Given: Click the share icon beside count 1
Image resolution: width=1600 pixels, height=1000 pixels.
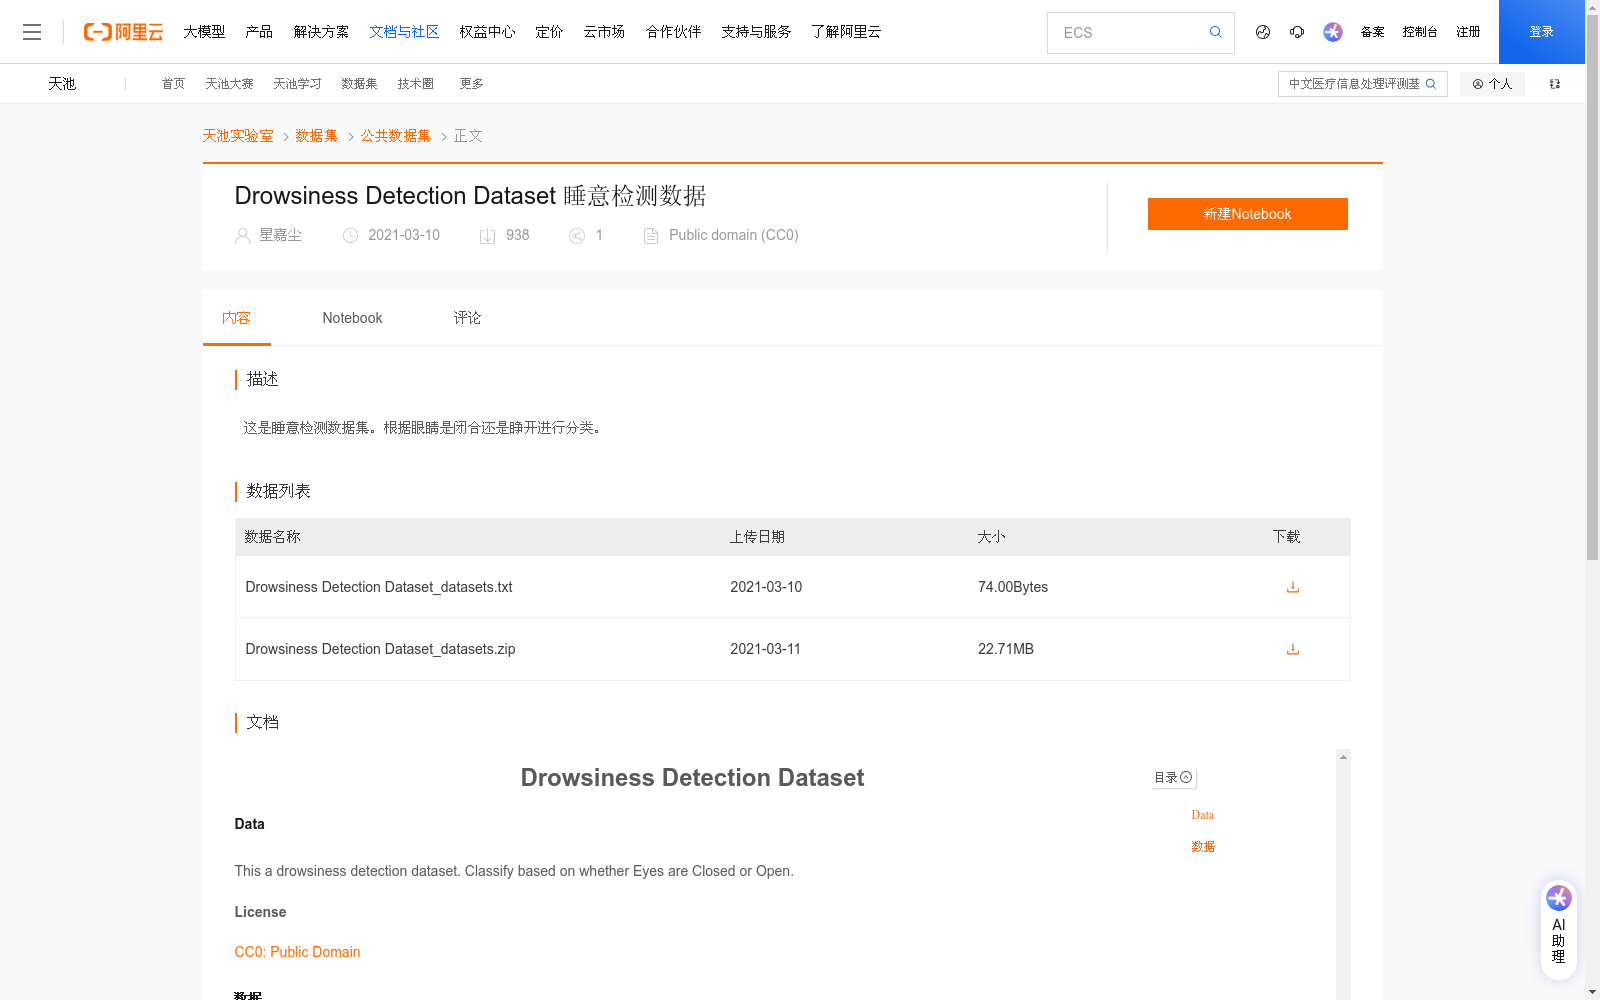Looking at the screenshot, I should click(x=577, y=236).
